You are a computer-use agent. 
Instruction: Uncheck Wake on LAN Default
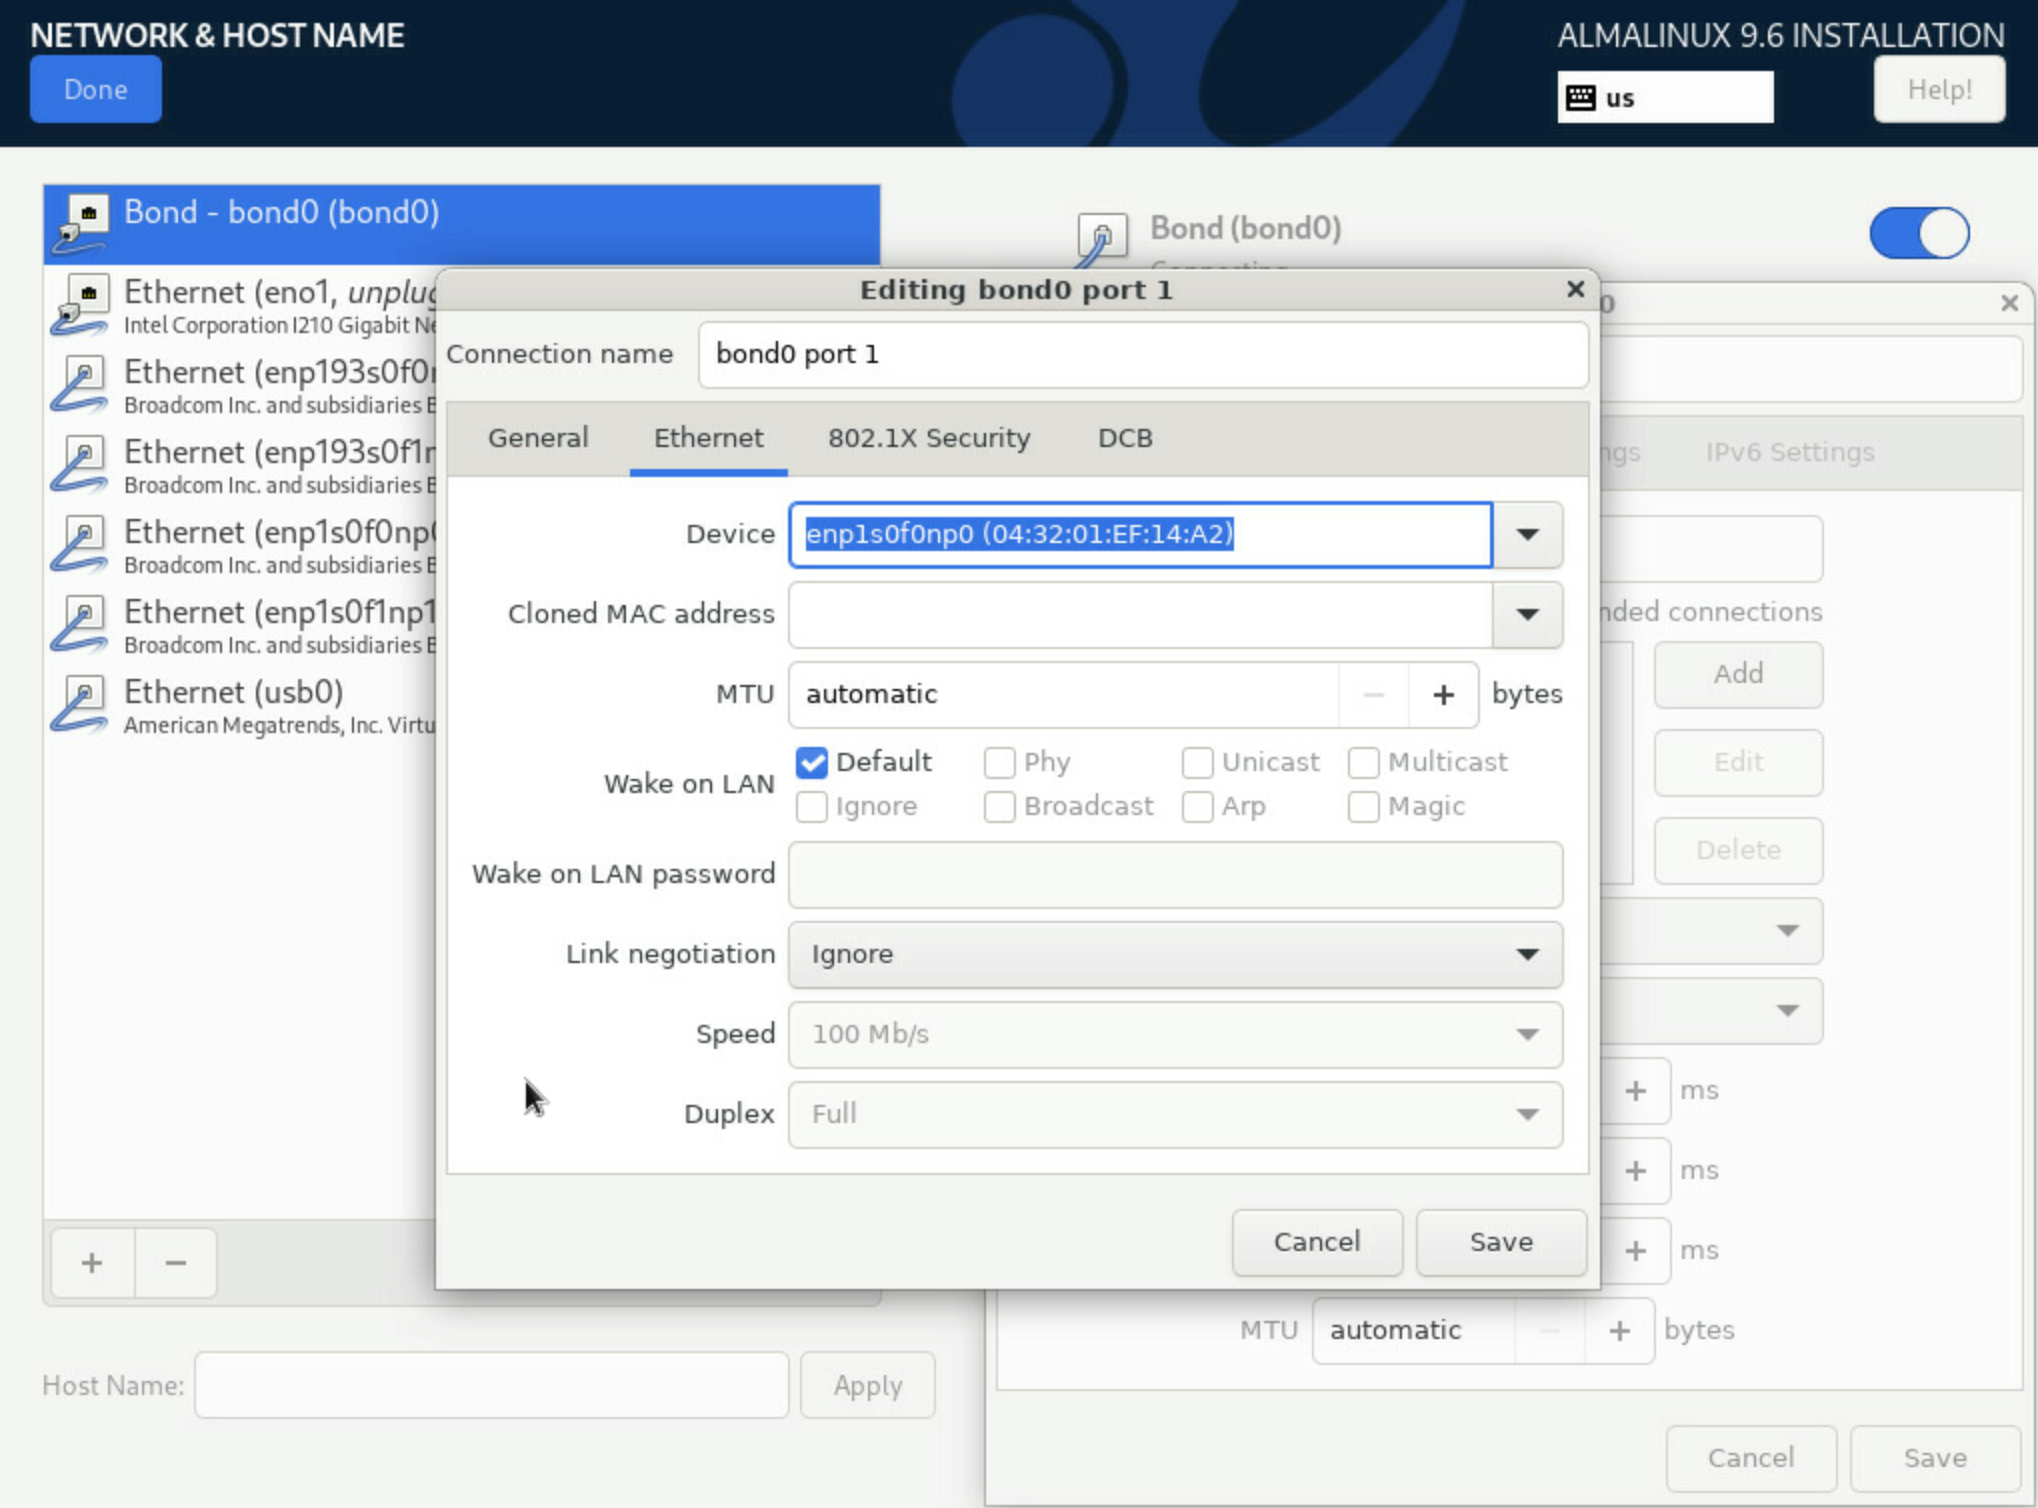click(812, 763)
